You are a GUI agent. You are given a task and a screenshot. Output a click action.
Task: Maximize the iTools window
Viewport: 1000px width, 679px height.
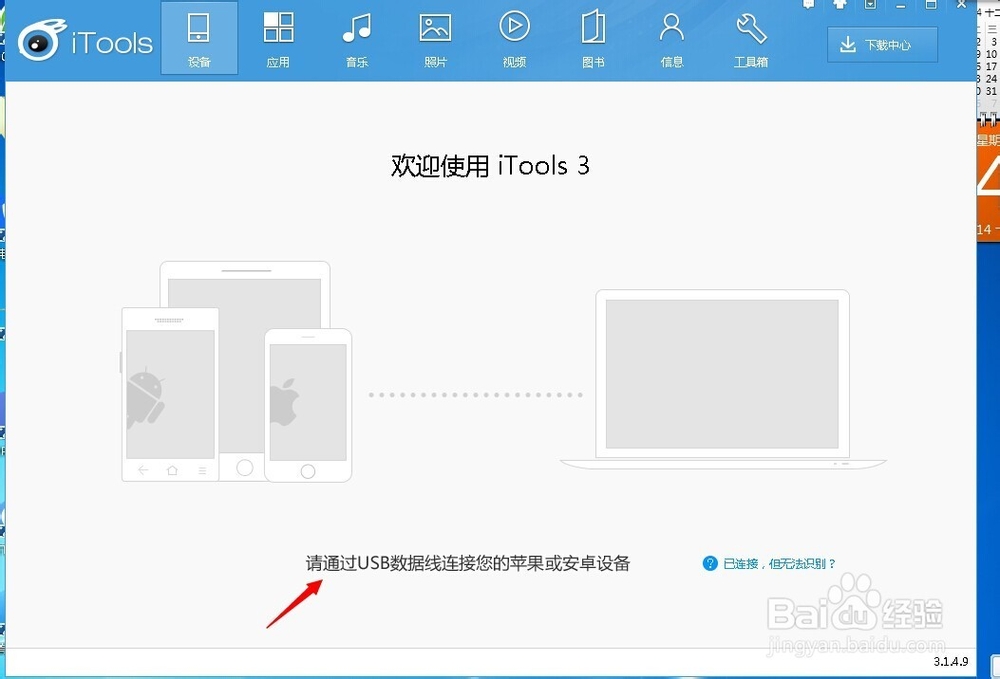tap(931, 4)
